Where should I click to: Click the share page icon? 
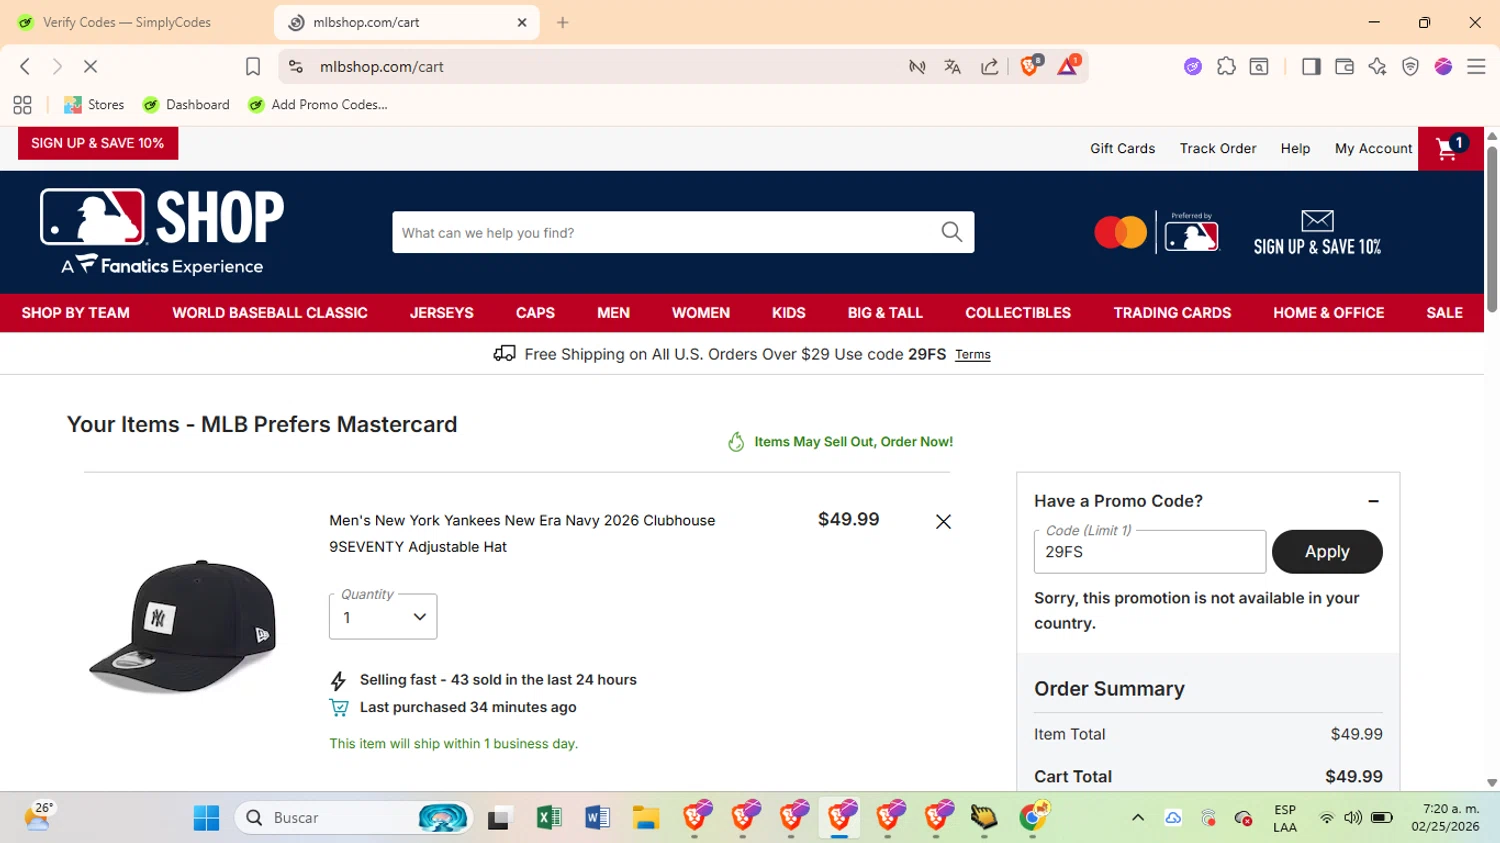coord(989,66)
